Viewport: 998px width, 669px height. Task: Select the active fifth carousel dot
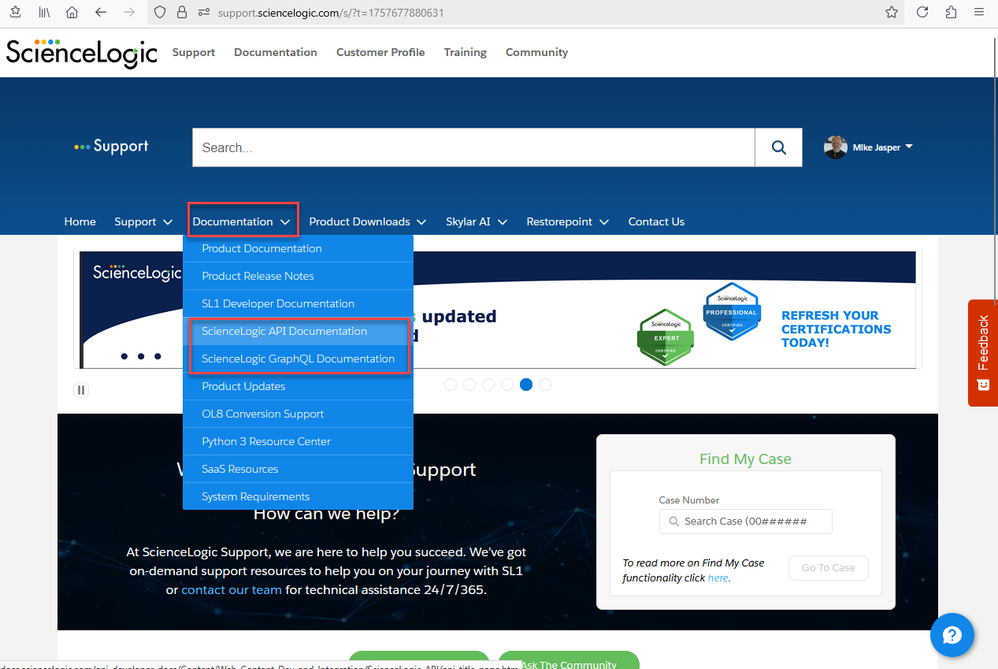tap(526, 384)
